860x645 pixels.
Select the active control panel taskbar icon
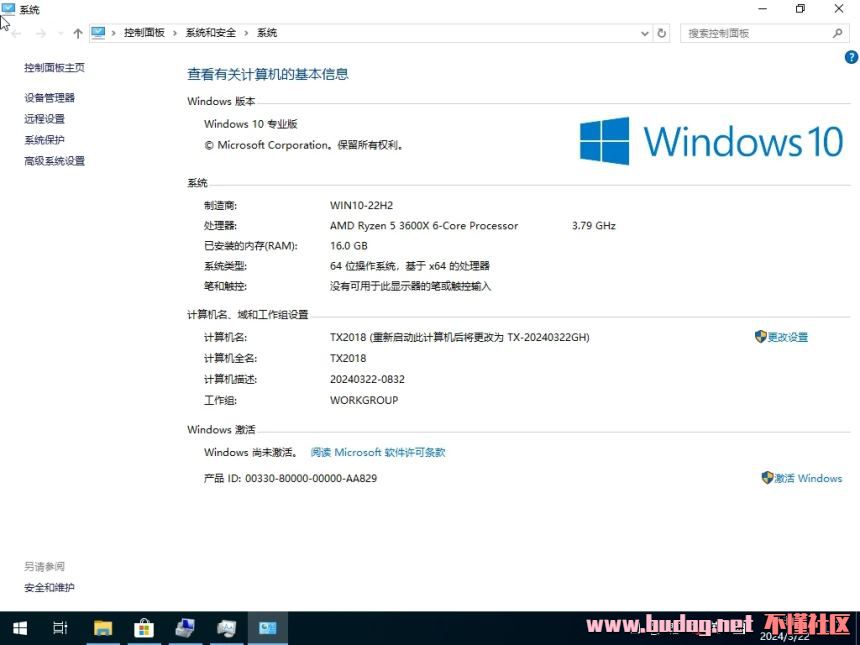(268, 628)
